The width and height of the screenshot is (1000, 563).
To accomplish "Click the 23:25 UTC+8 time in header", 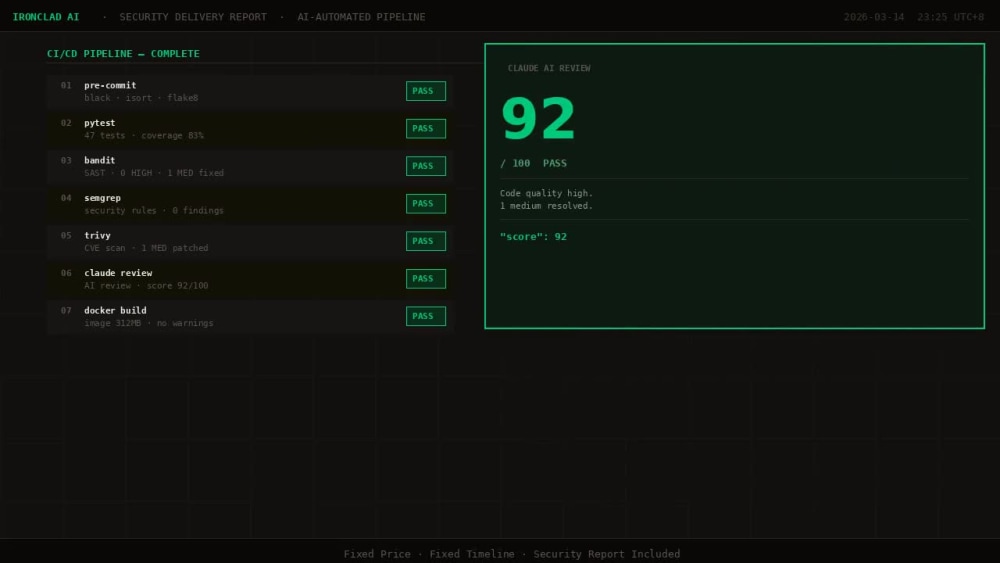I will coord(950,17).
